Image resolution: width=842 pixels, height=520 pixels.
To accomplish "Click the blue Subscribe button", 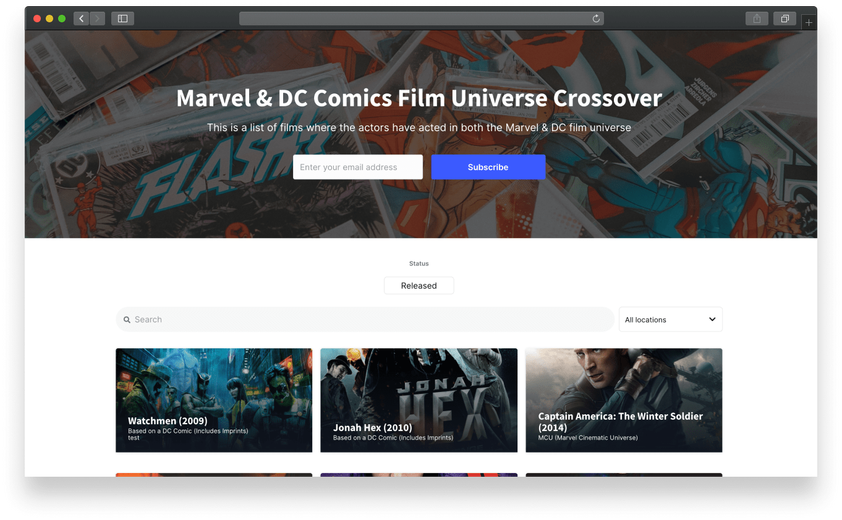I will [x=488, y=167].
